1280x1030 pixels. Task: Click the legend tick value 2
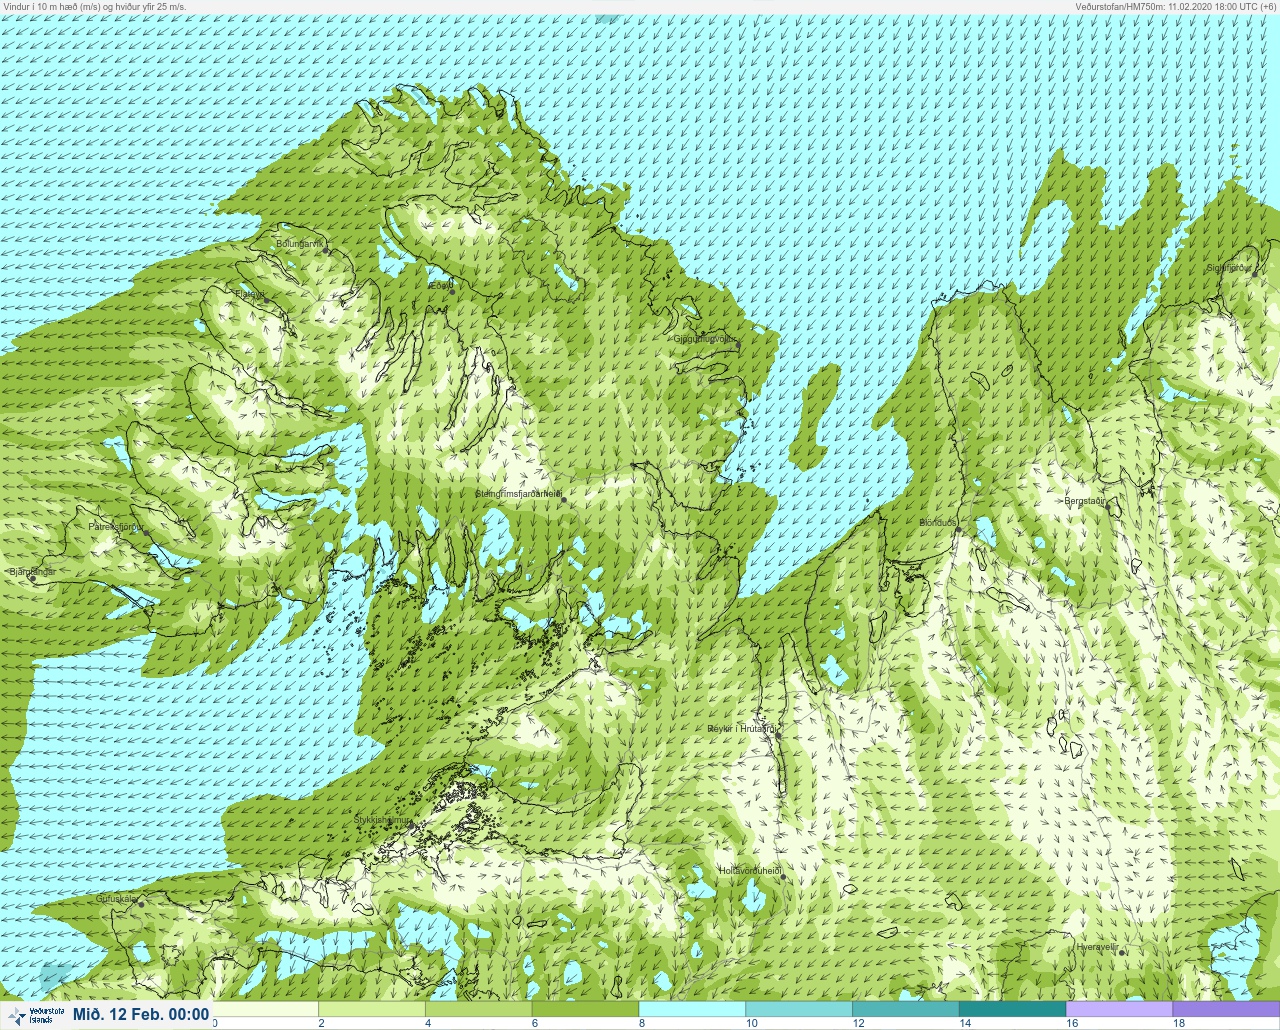pos(321,1023)
